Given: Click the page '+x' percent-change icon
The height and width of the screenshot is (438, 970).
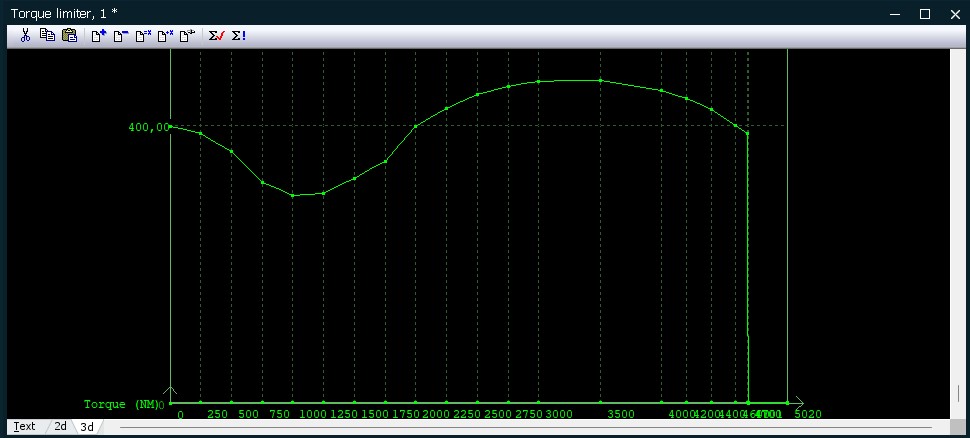Looking at the screenshot, I should 165,36.
